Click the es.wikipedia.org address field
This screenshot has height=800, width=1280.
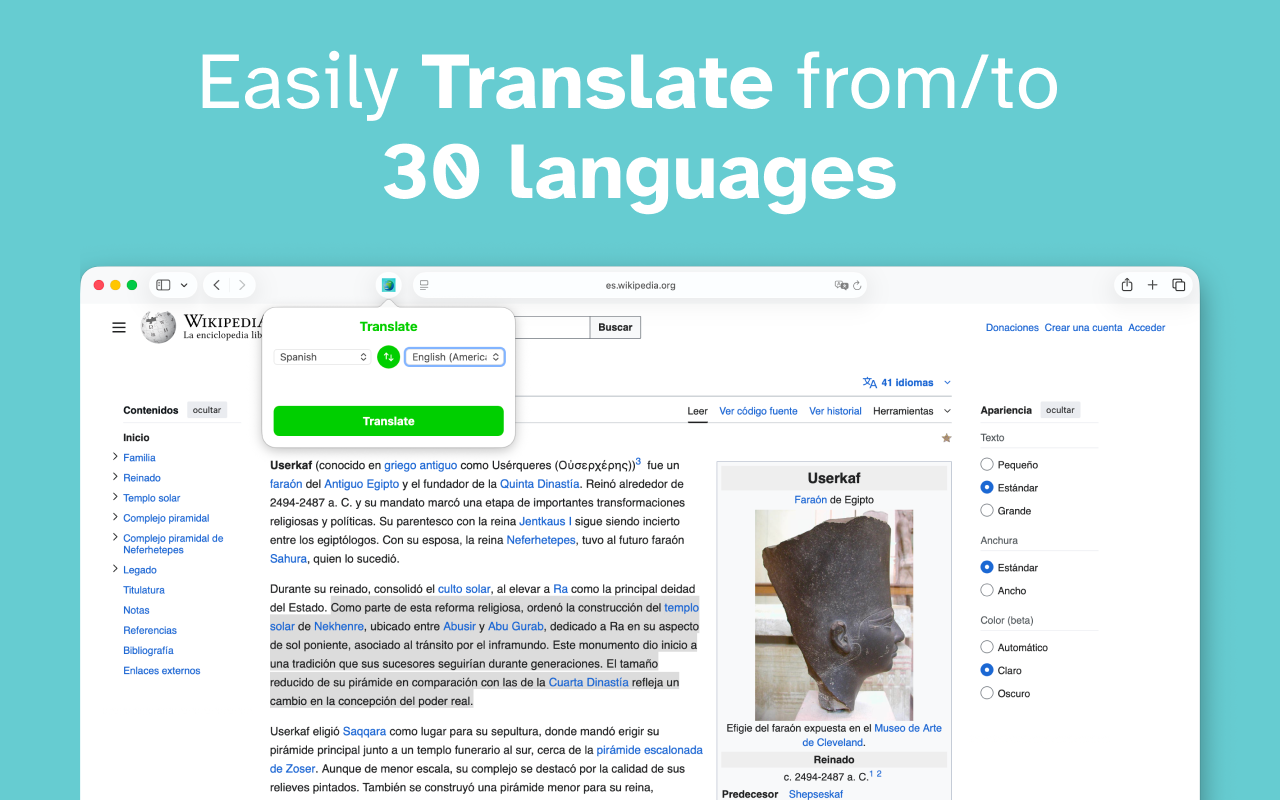pyautogui.click(x=640, y=285)
